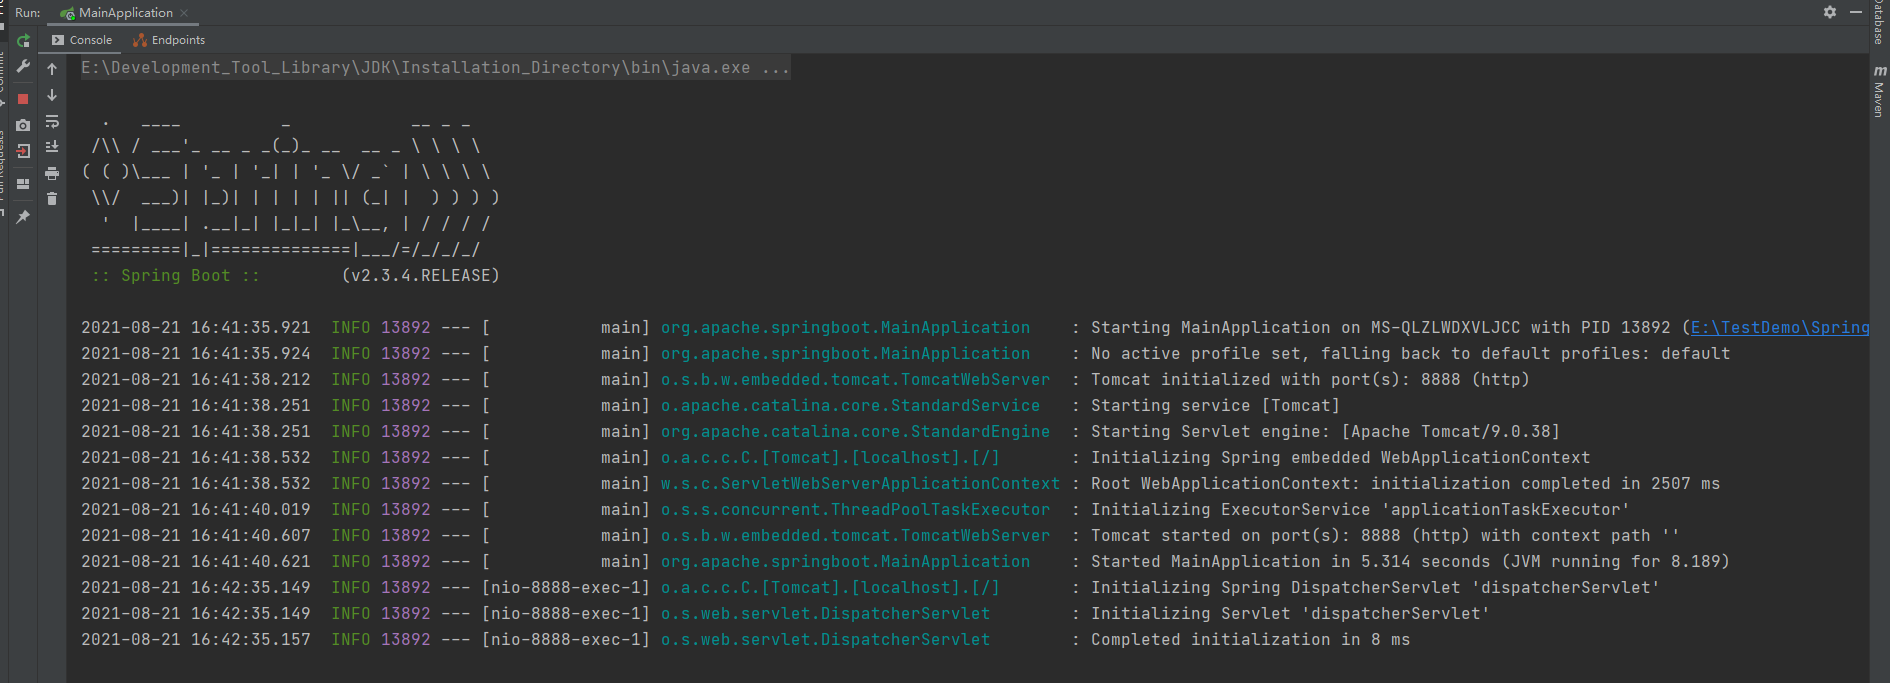Screen dimensions: 1890x683
Task: Click 'org.apache.catalina.core.StandardEngine' logger name
Action: (855, 432)
